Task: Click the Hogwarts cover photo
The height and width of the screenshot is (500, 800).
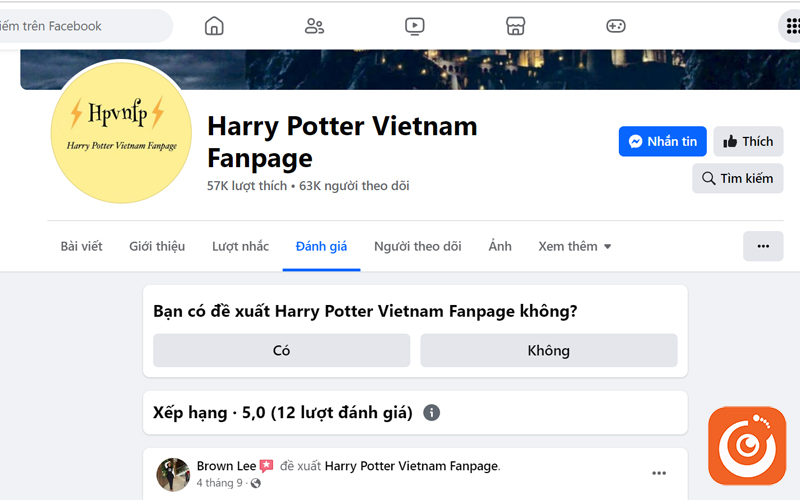Action: tap(410, 69)
